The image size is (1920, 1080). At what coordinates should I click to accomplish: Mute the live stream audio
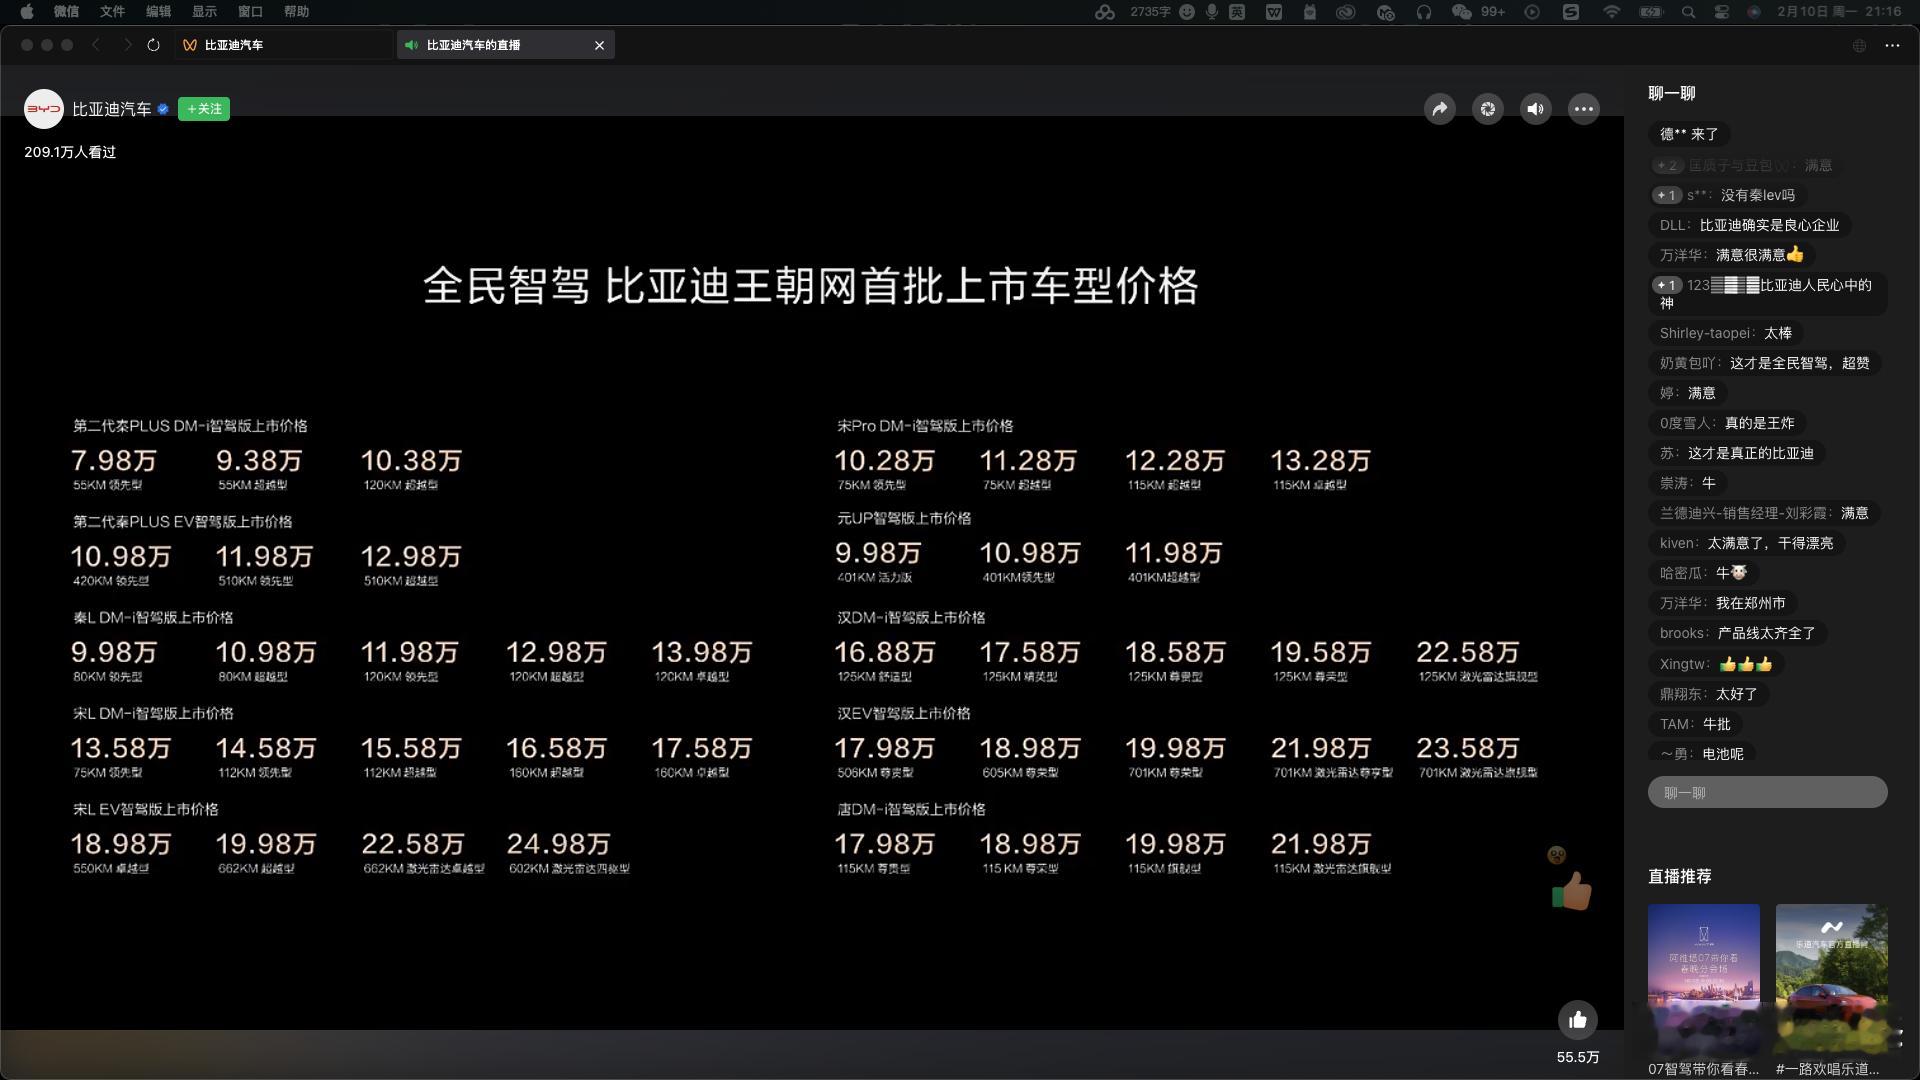1535,109
